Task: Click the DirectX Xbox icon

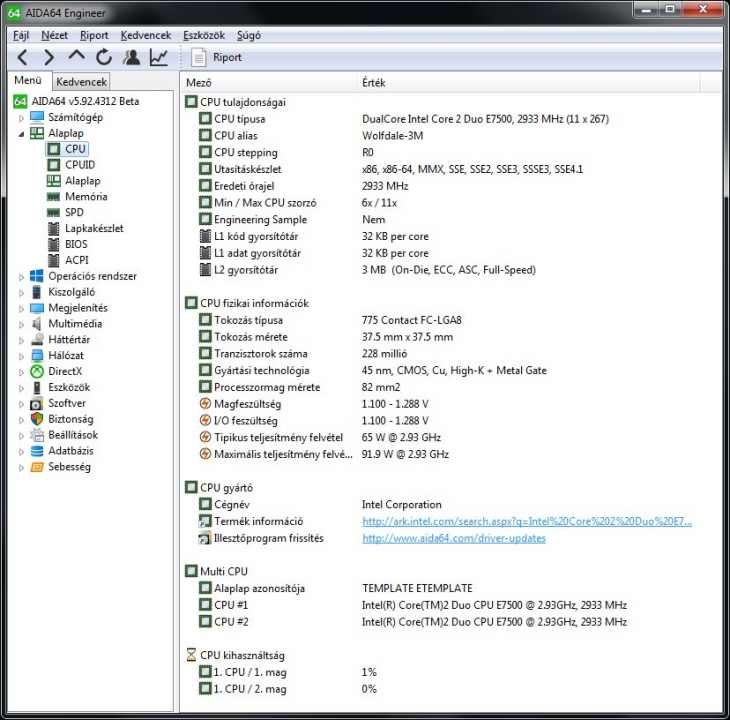Action: (x=37, y=371)
